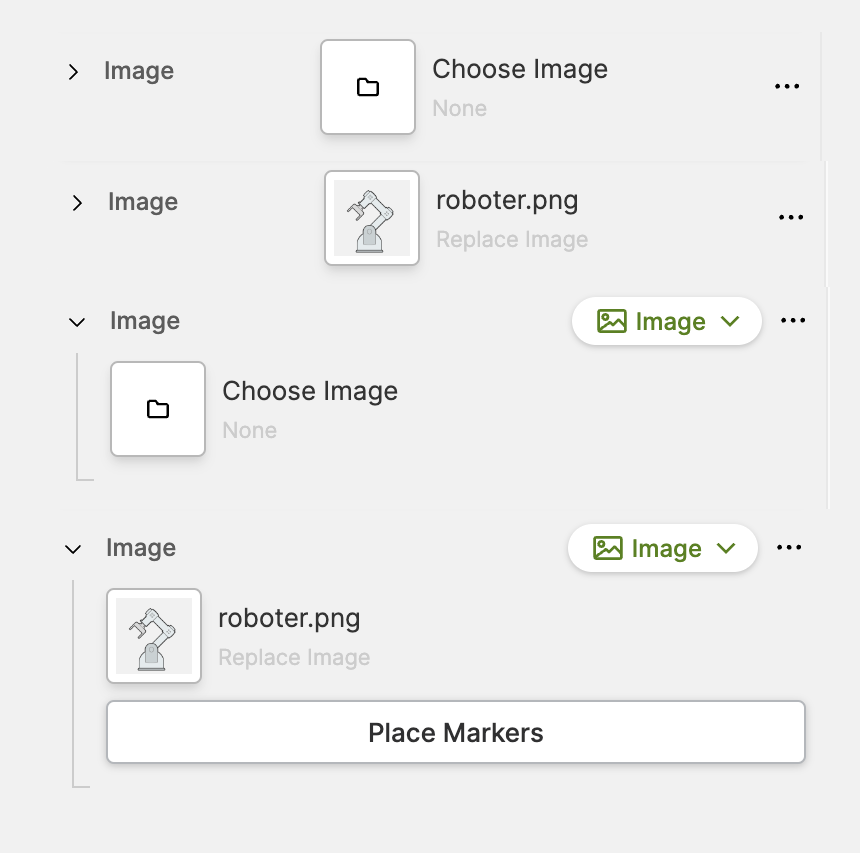Viewport: 860px width, 853px height.
Task: Click the Place Markers button
Action: tap(456, 733)
